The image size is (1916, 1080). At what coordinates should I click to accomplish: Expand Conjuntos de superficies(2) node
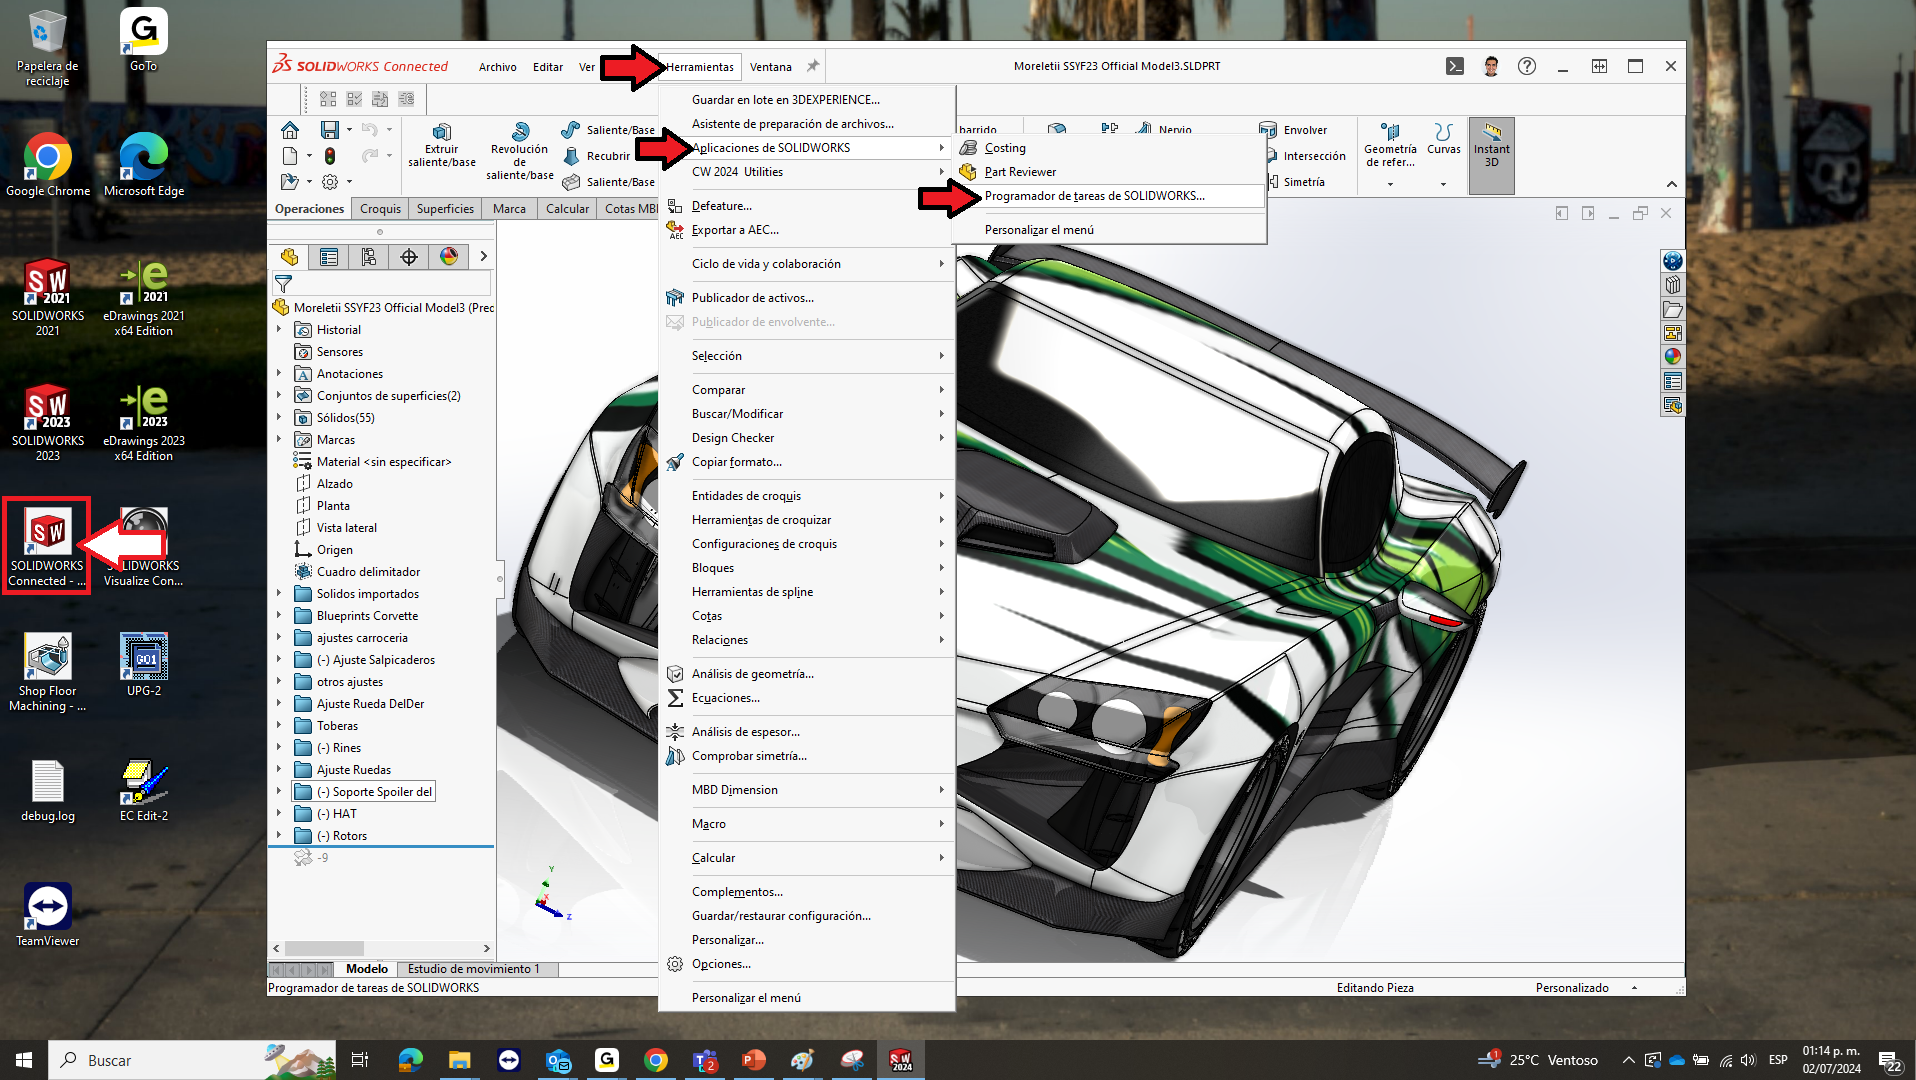coord(279,396)
